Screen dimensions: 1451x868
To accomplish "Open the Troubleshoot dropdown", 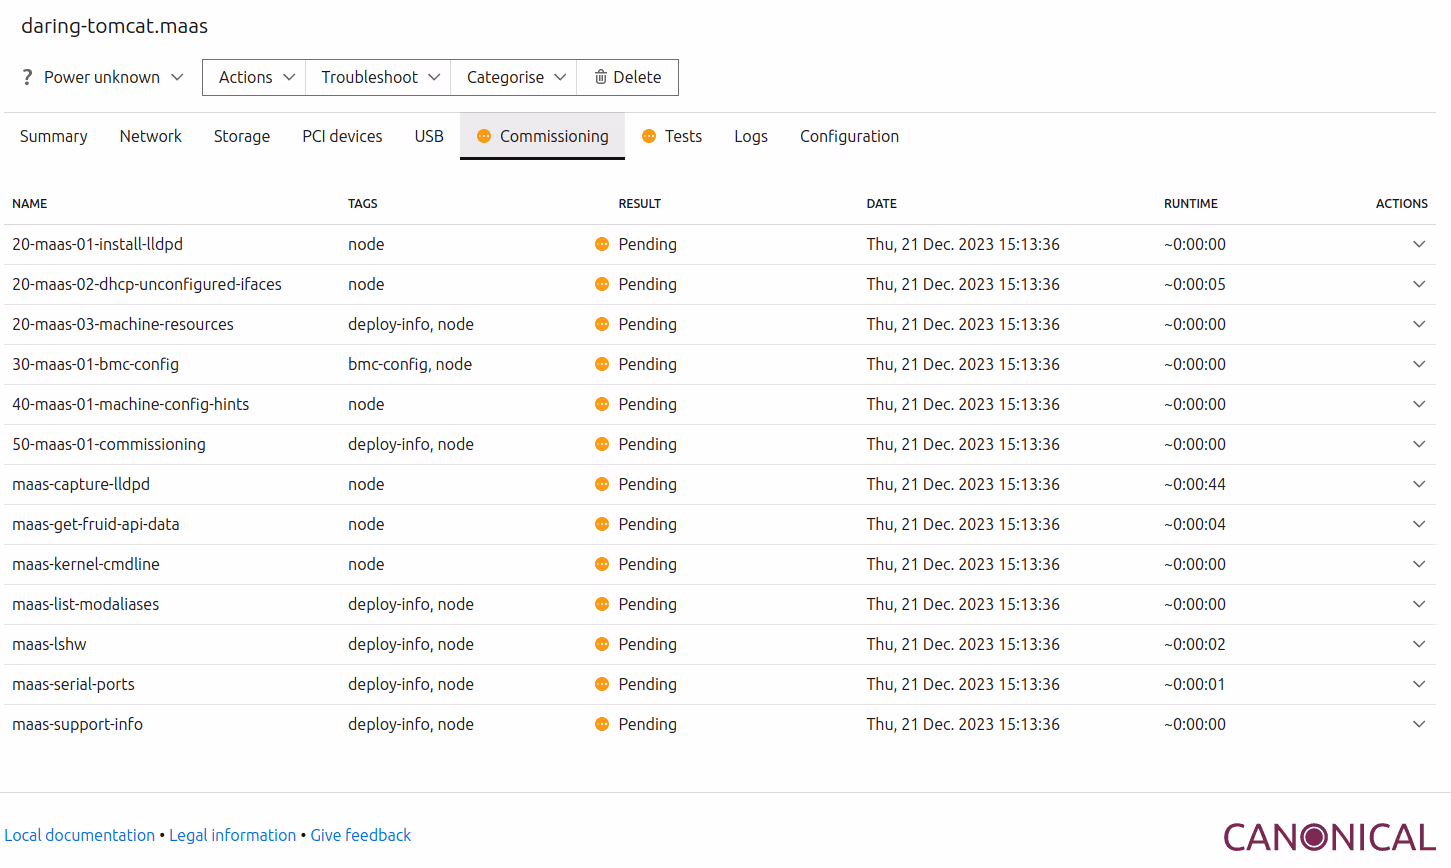I will point(380,77).
